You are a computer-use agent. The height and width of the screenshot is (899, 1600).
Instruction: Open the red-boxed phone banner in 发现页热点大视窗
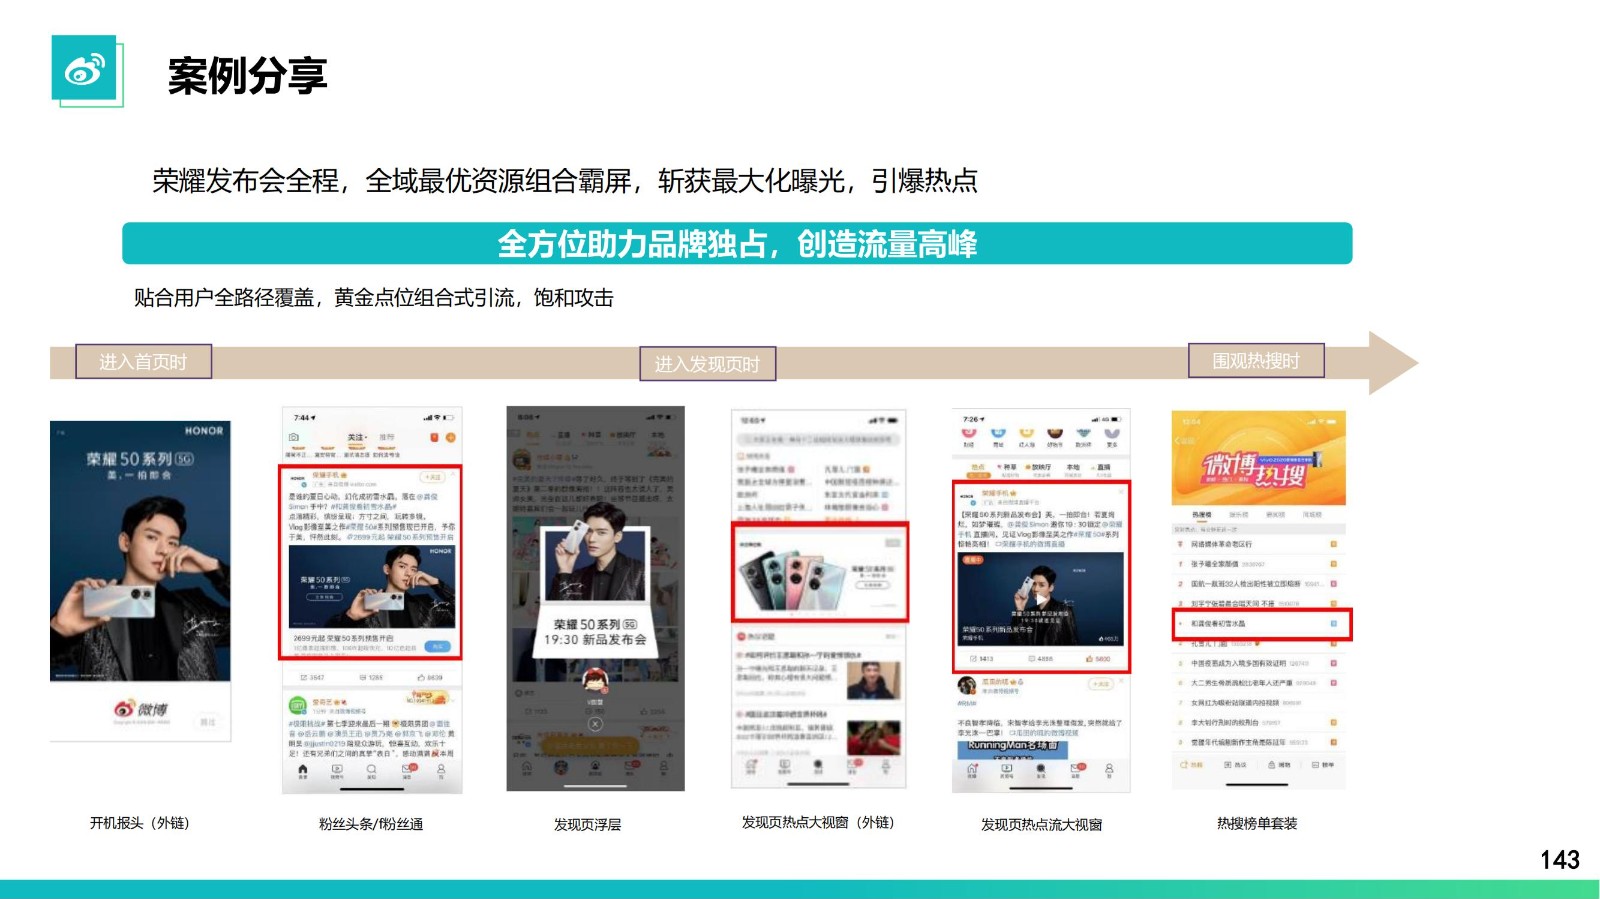tap(821, 572)
